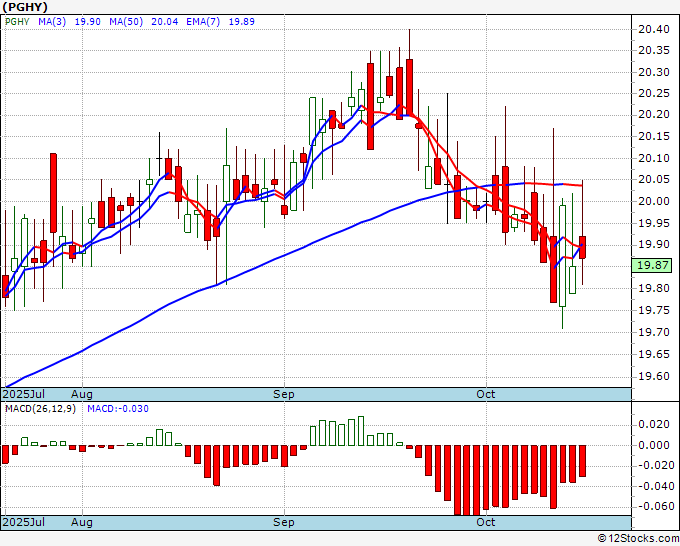Select the 20.05 price axis label
The height and width of the screenshot is (546, 680).
click(654, 180)
